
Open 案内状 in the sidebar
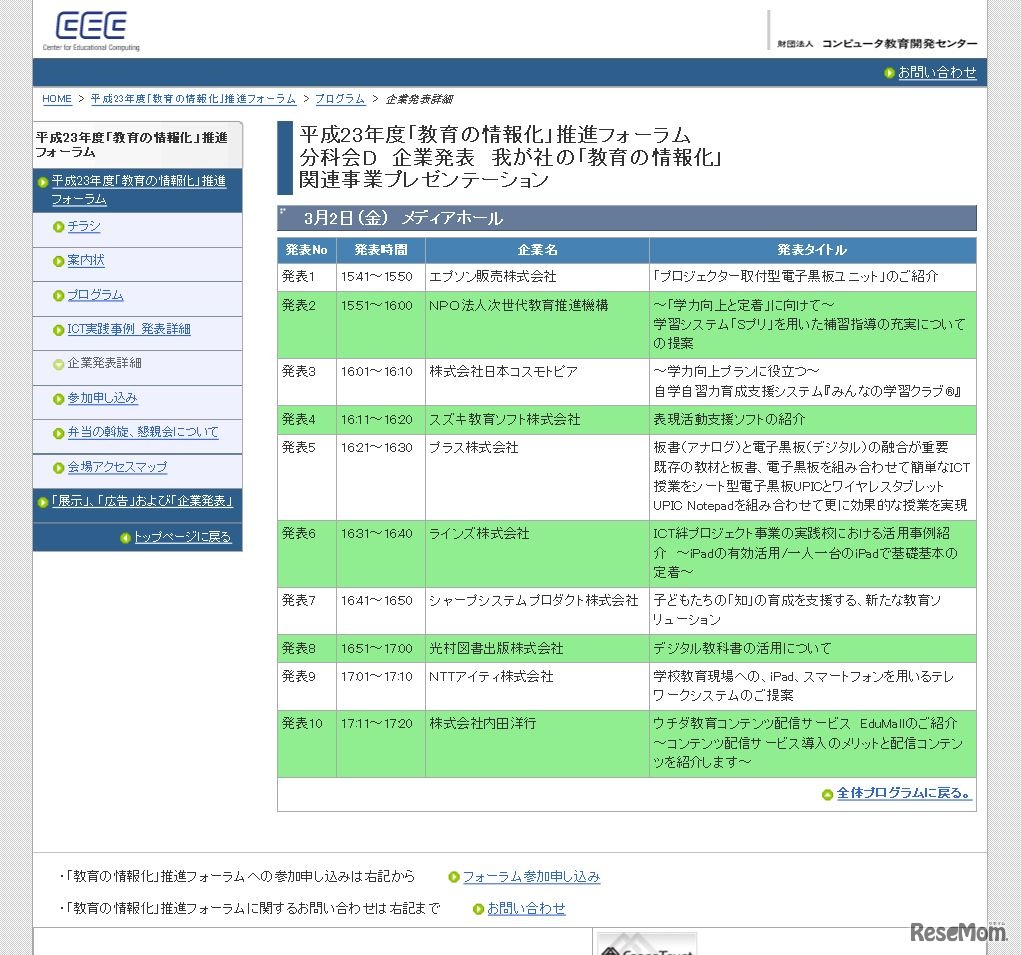[x=86, y=261]
